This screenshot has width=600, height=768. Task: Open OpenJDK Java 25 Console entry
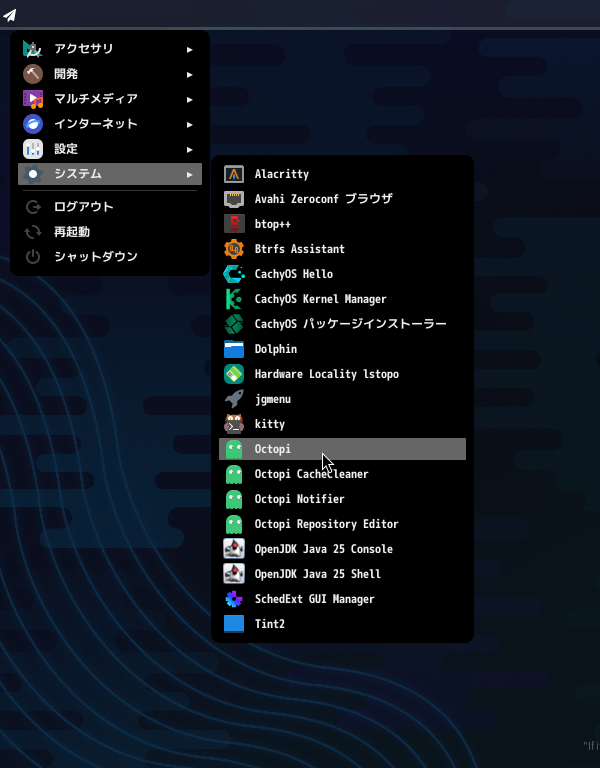342,549
